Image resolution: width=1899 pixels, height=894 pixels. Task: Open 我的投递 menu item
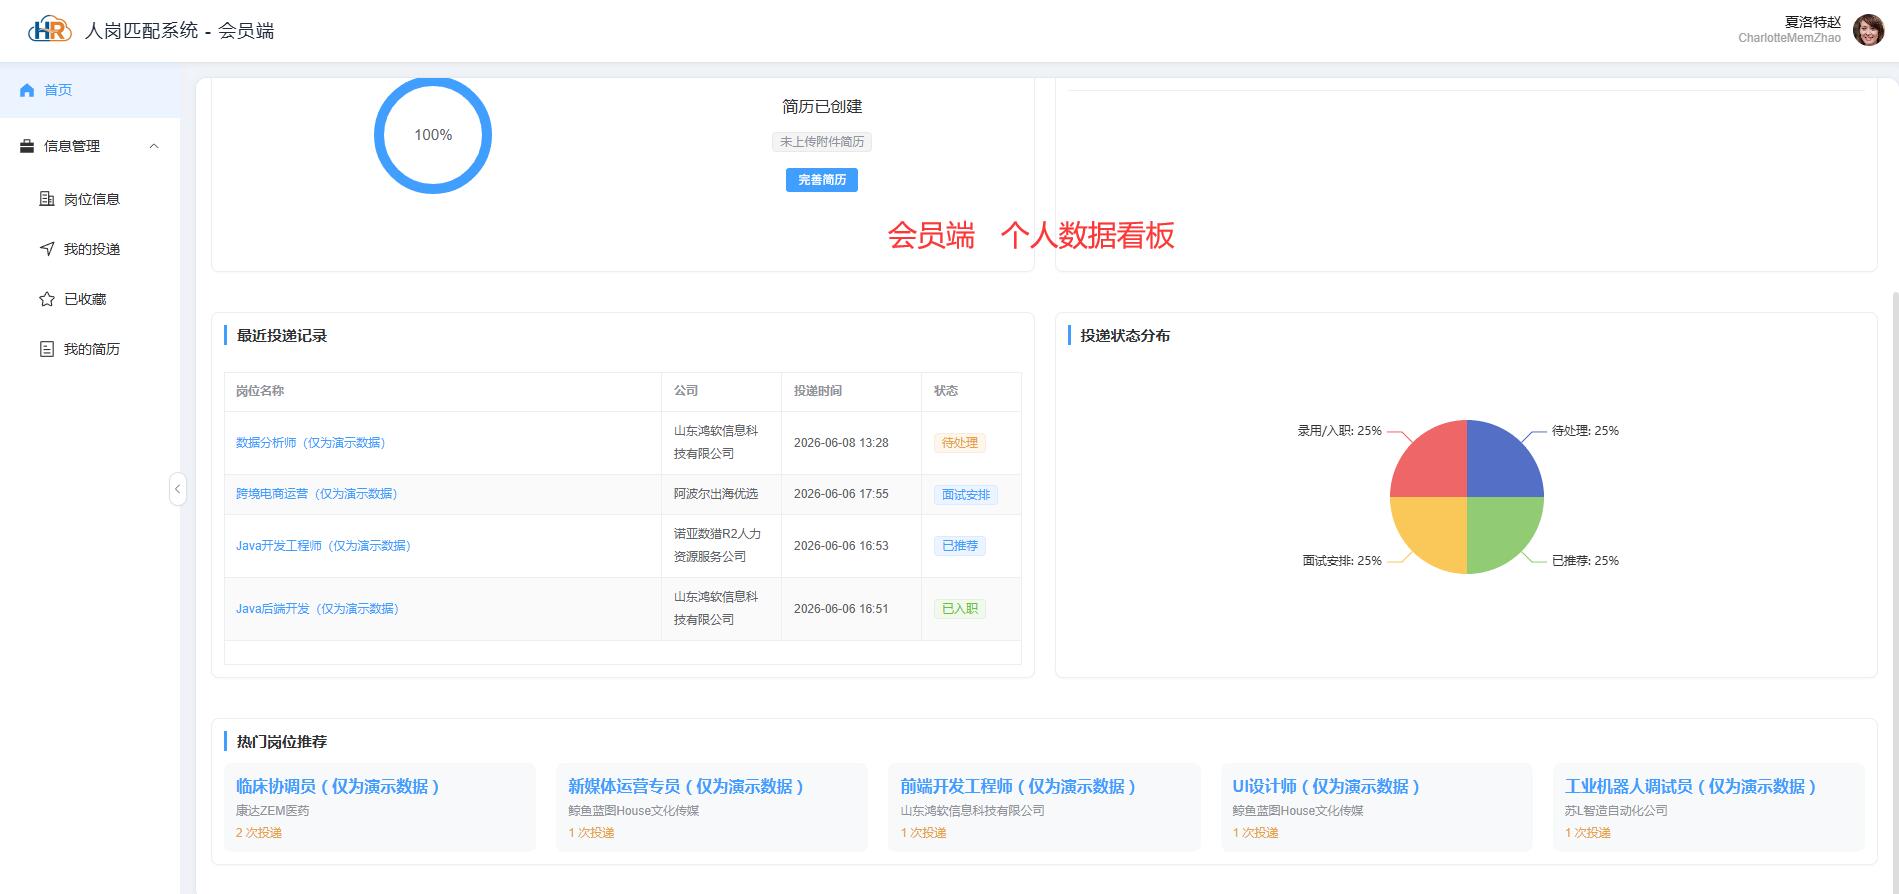click(x=90, y=249)
